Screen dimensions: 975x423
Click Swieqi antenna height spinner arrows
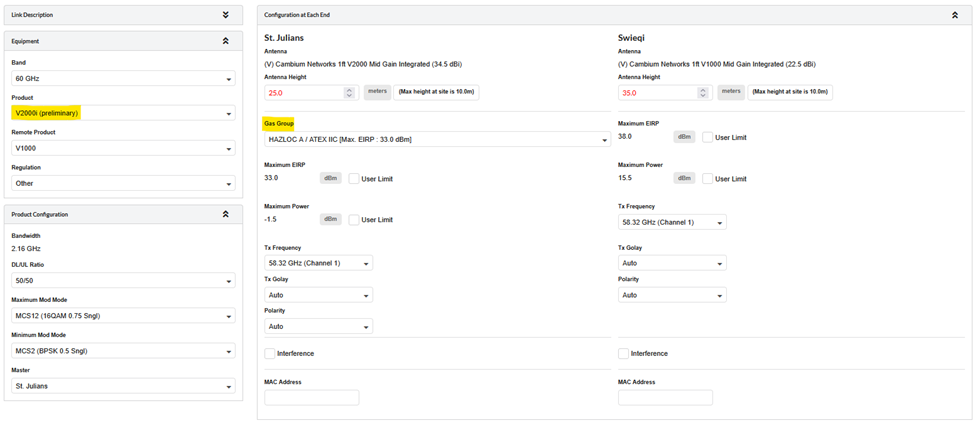click(703, 92)
